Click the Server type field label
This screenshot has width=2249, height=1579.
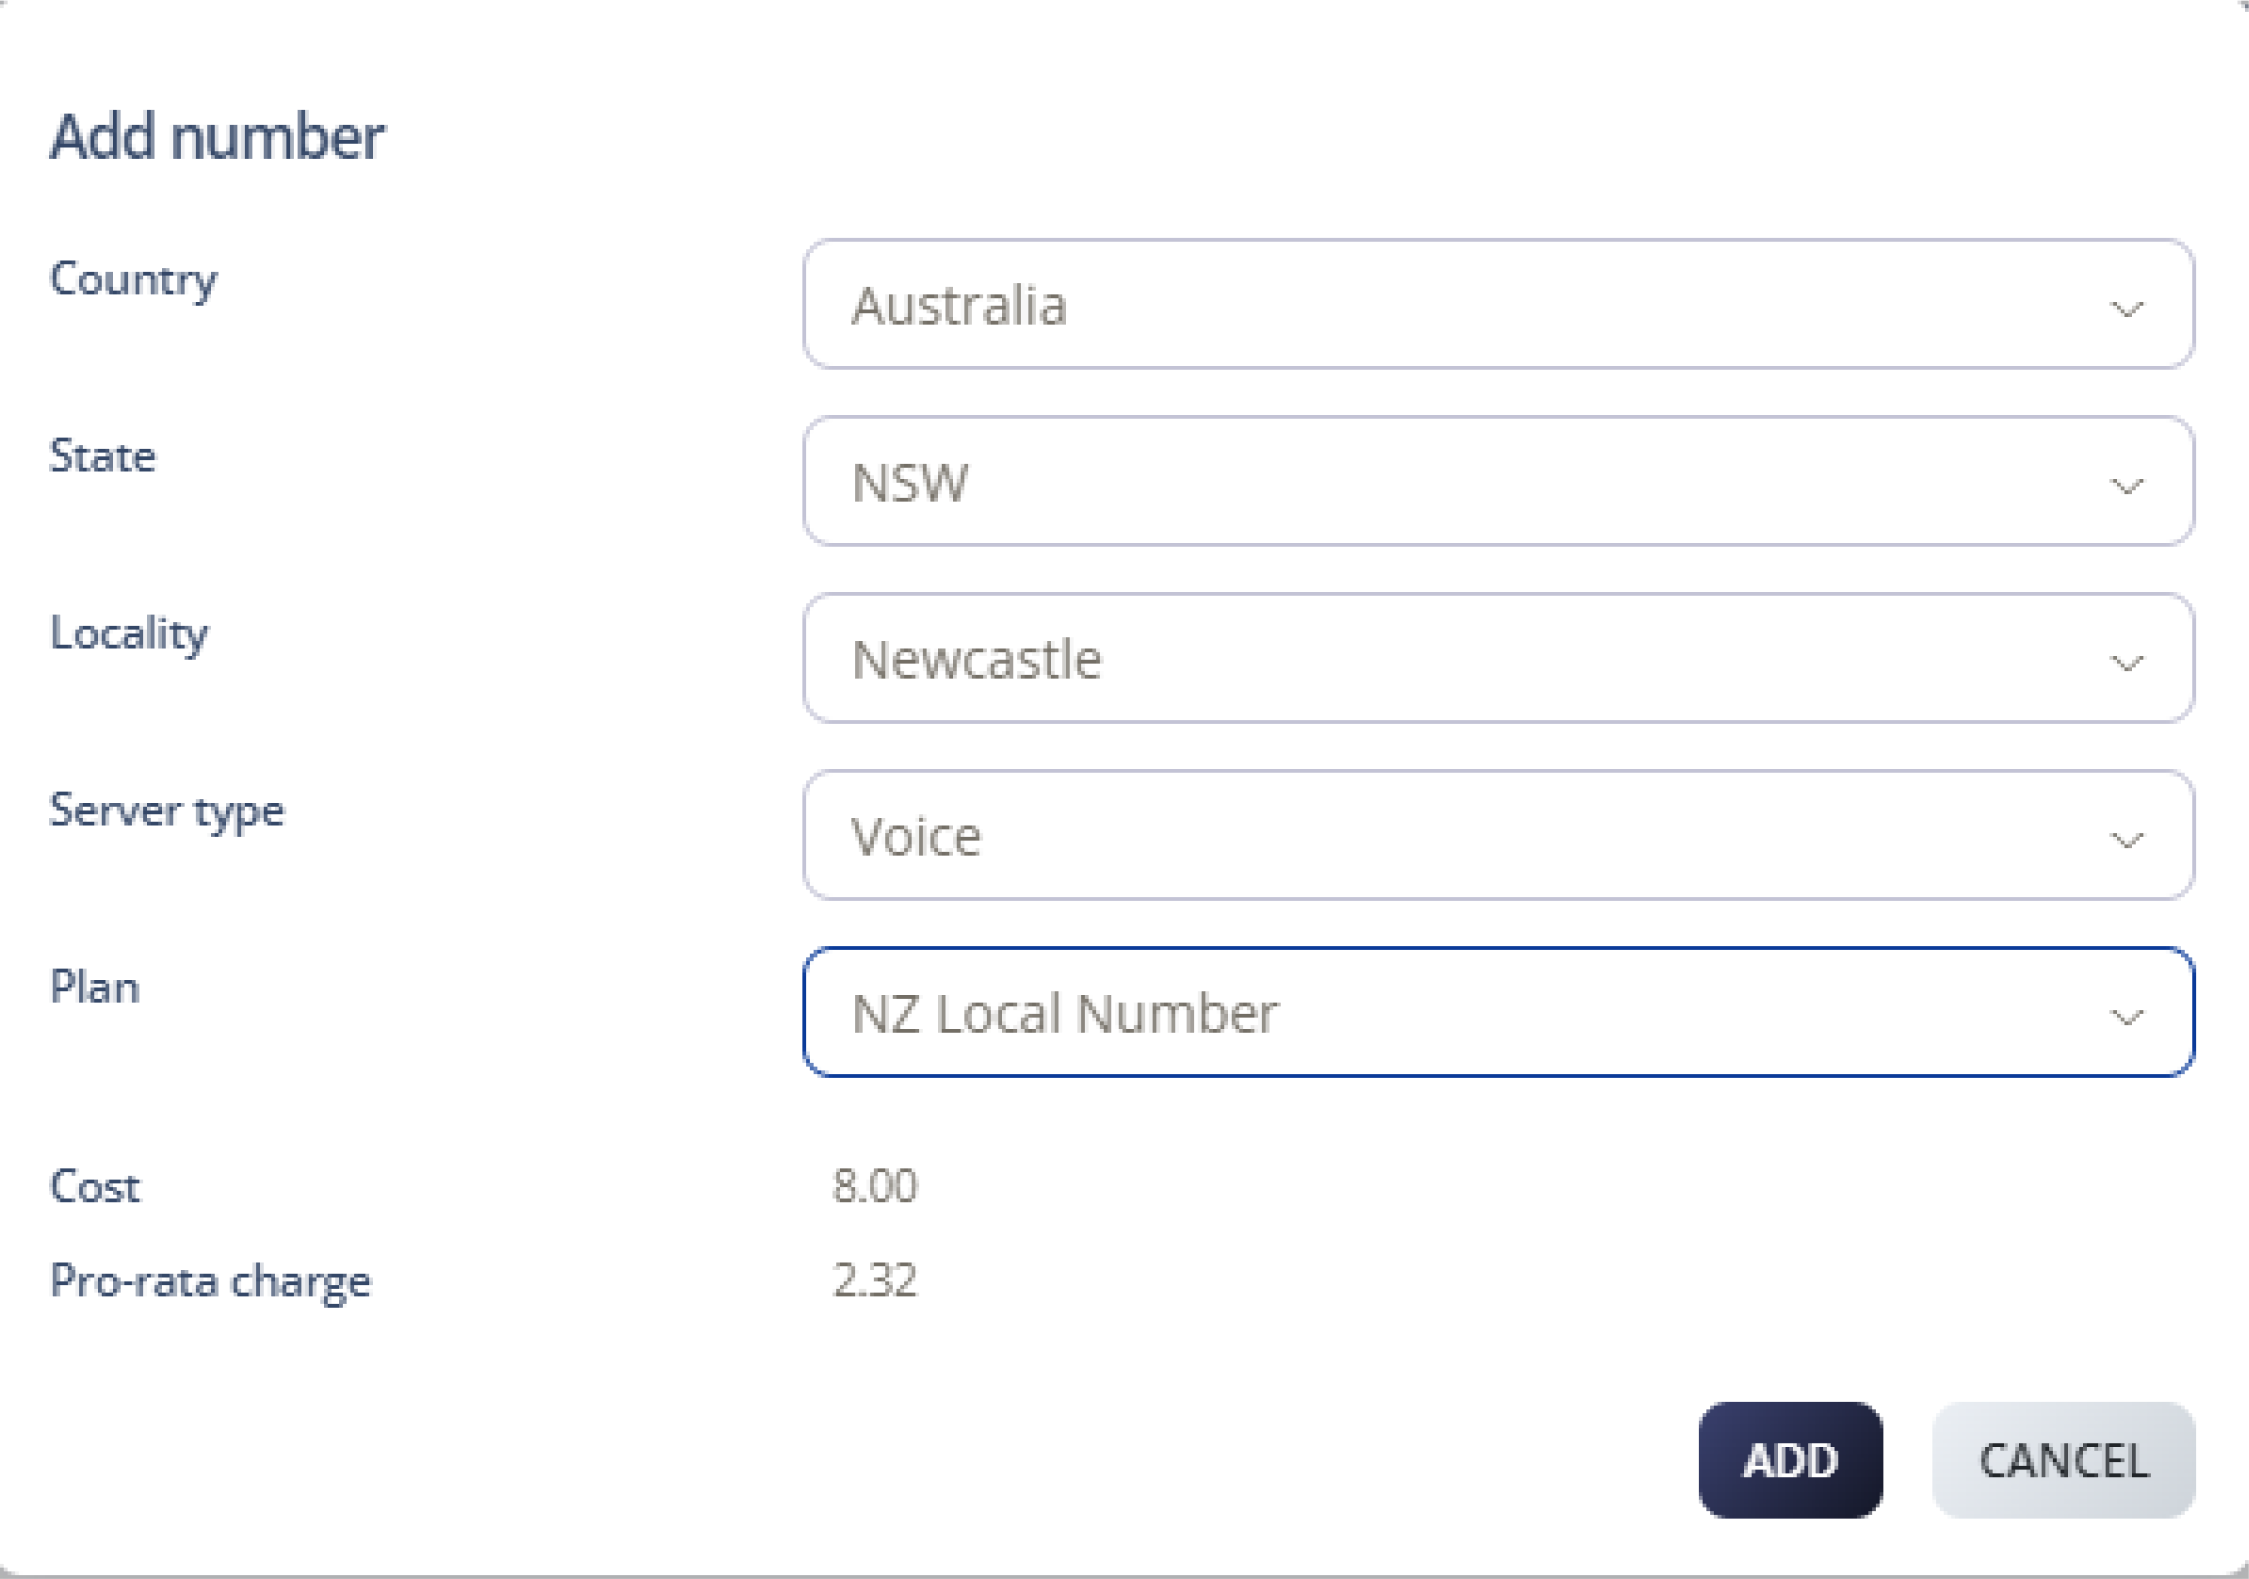click(x=167, y=810)
